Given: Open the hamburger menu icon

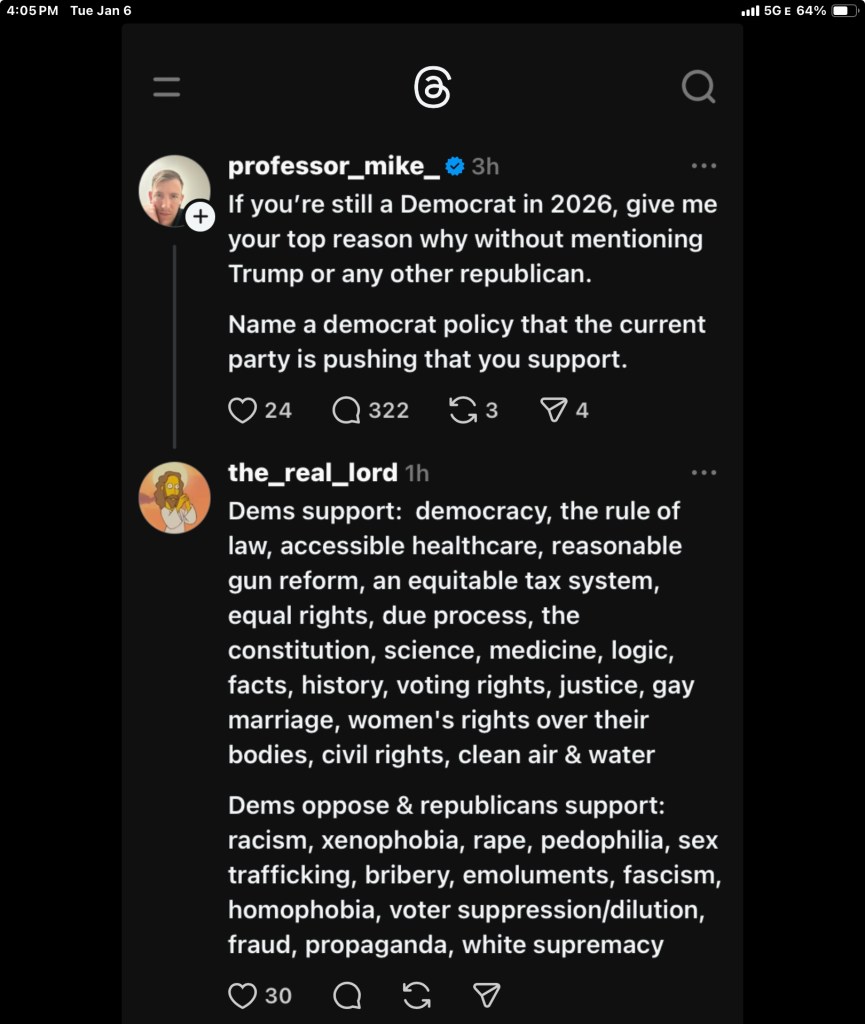Looking at the screenshot, I should coord(167,87).
